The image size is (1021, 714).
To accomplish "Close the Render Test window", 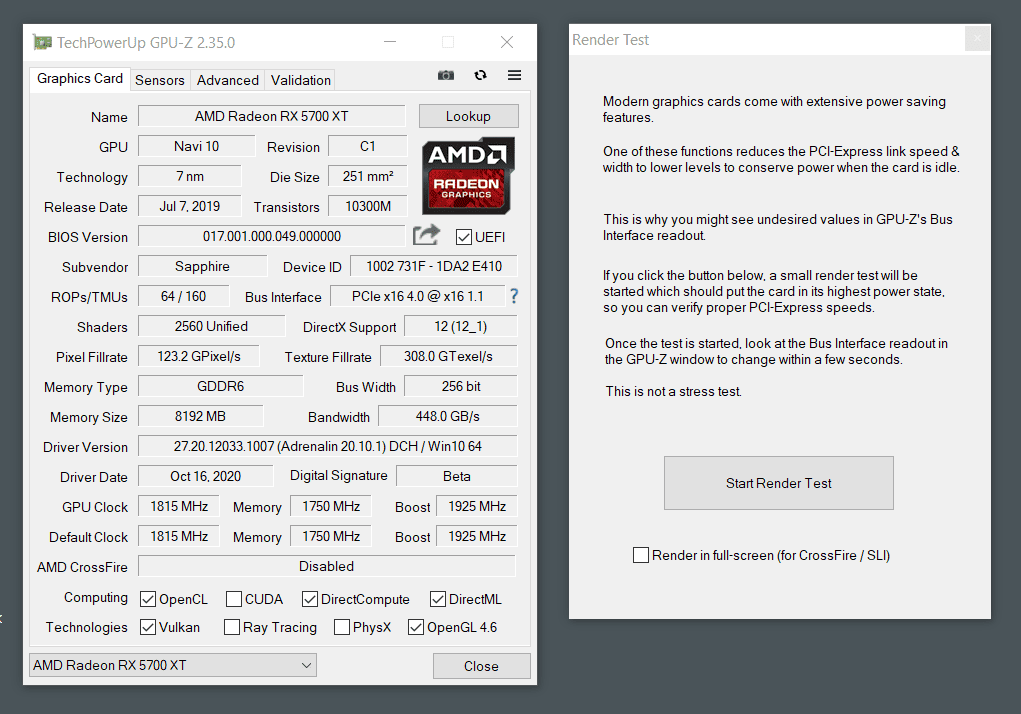I will point(977,39).
